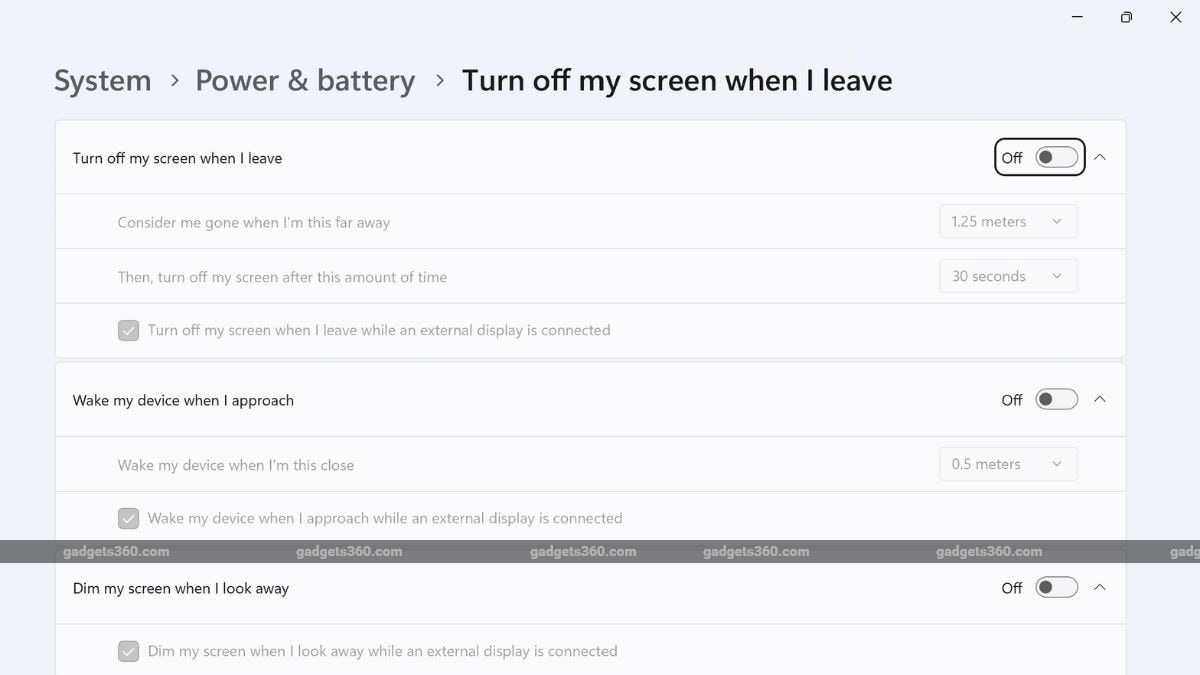Viewport: 1200px width, 675px height.
Task: Uncheck dim screen with external display checkbox
Action: [128, 651]
